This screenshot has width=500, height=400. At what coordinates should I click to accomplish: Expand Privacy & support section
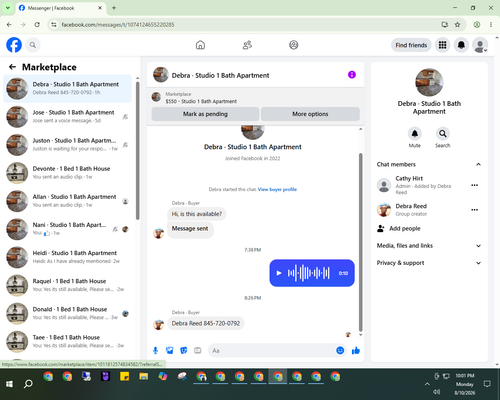point(429,263)
